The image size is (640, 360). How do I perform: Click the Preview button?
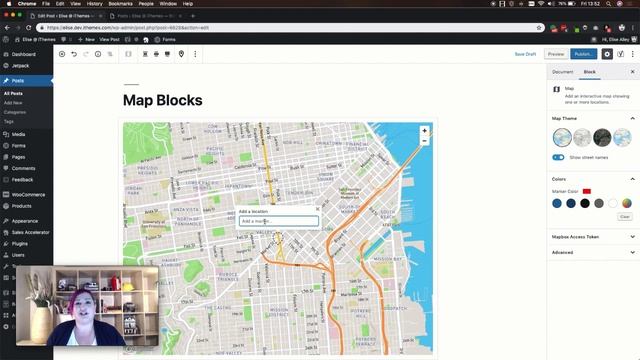point(556,54)
